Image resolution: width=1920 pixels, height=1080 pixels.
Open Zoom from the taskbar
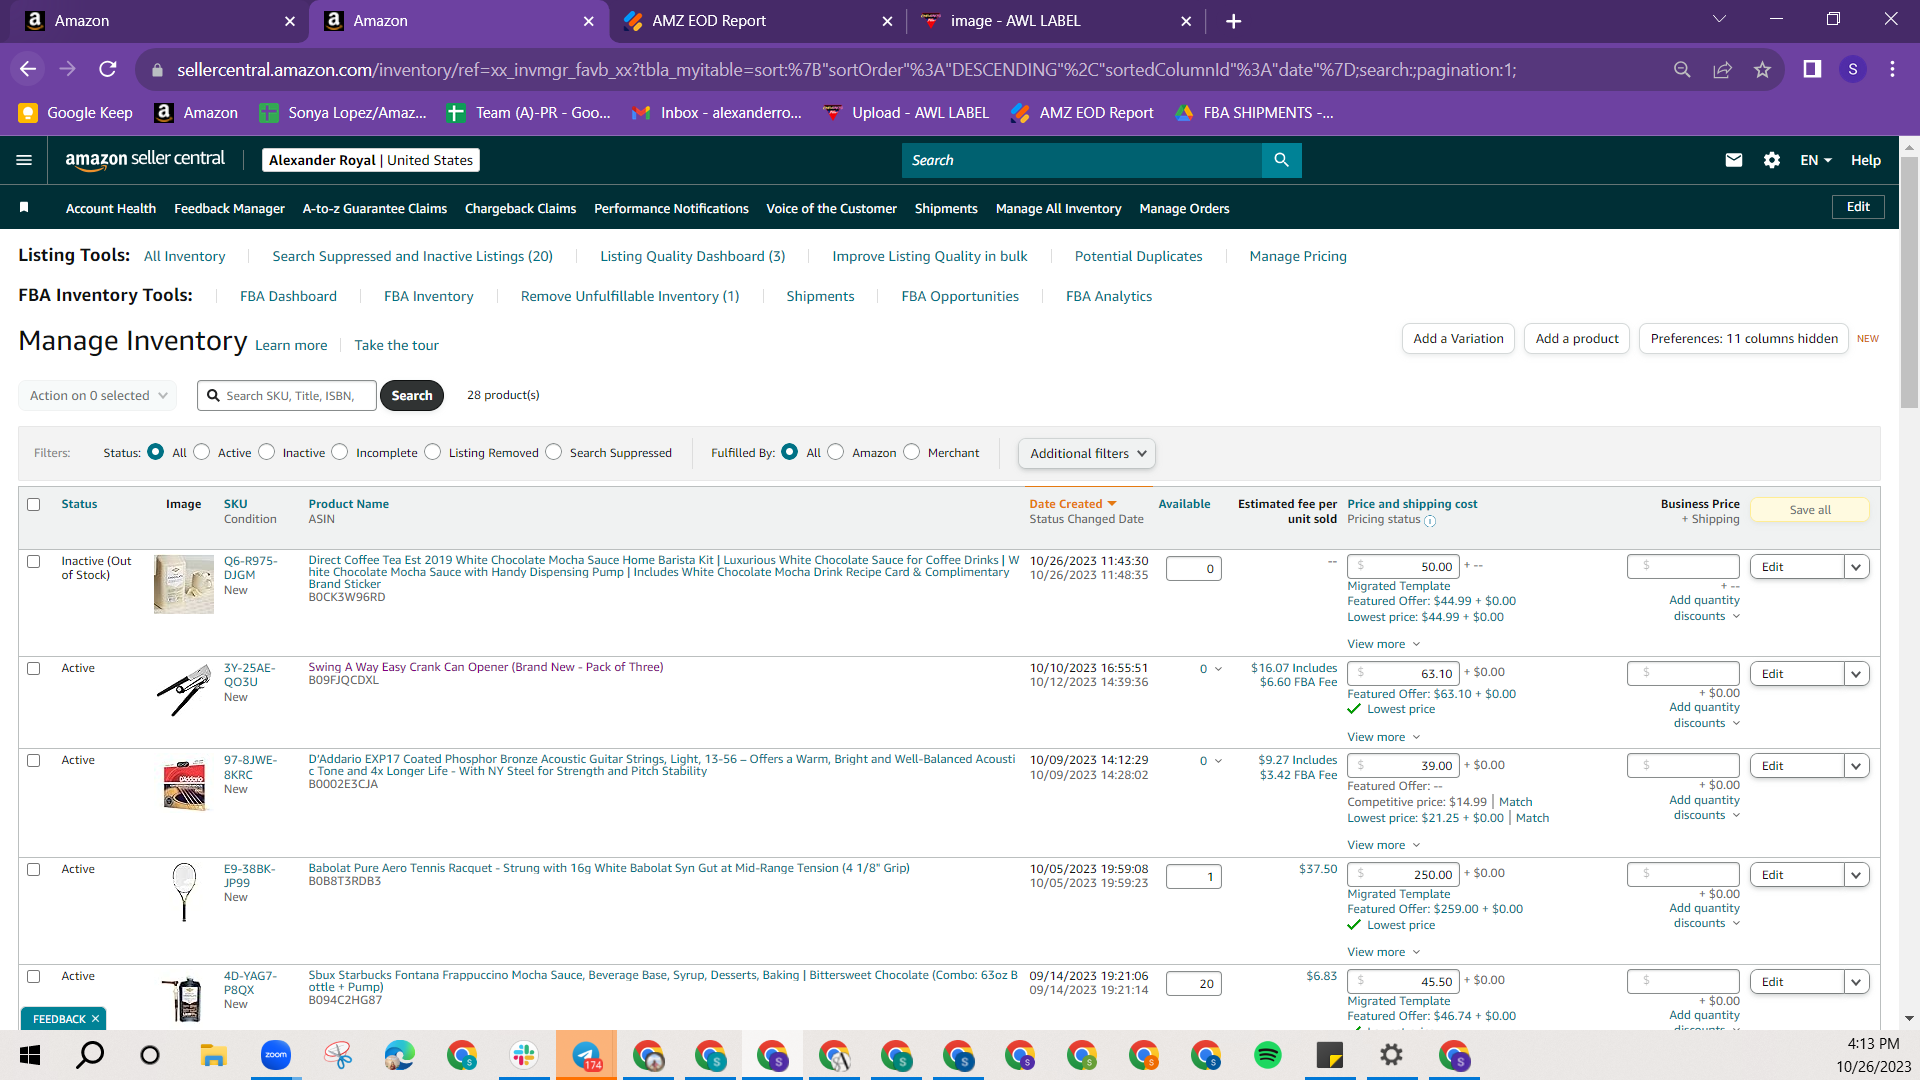[275, 1055]
